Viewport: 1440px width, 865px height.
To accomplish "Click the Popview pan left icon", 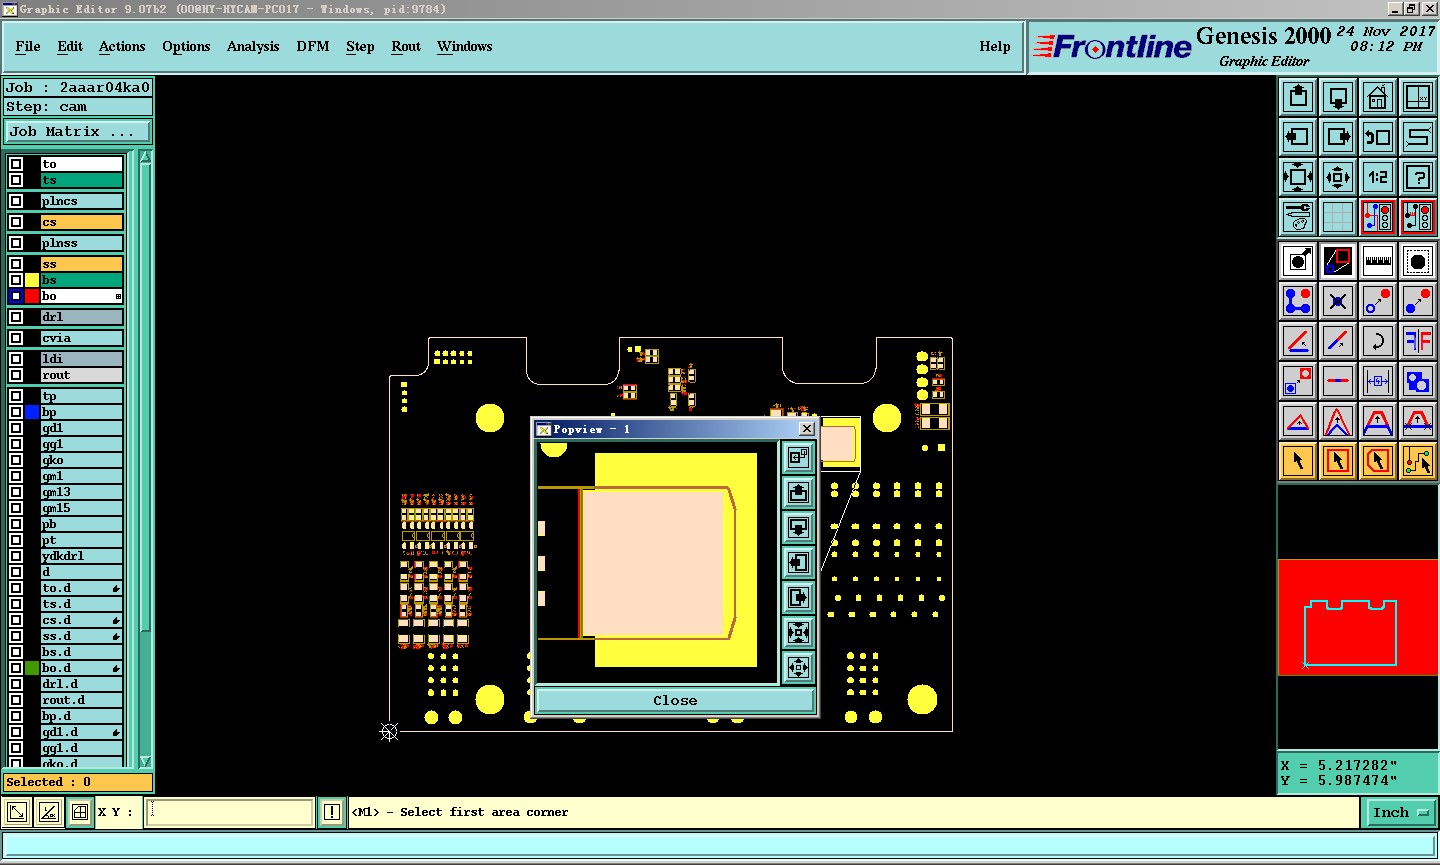I will point(798,562).
